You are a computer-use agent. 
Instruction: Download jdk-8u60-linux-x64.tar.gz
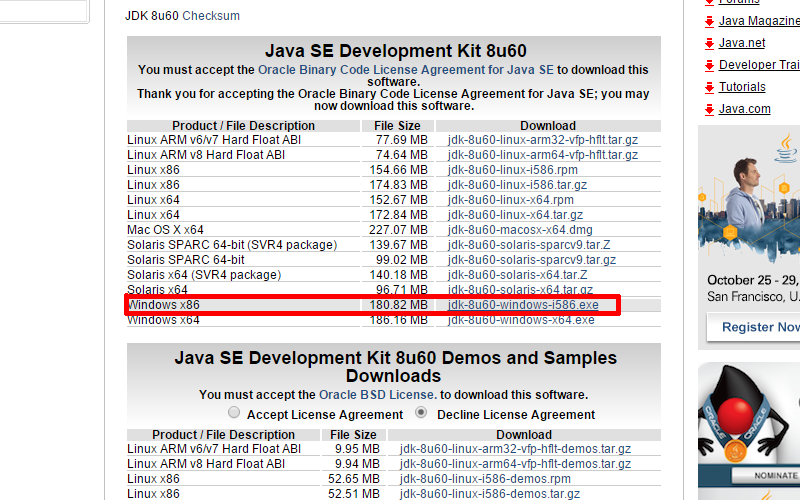coord(515,215)
